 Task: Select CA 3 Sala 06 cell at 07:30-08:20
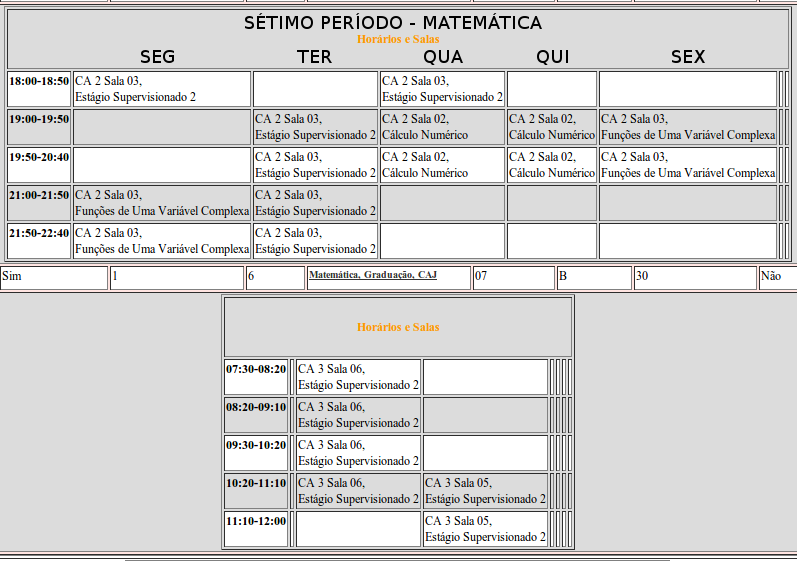(358, 377)
